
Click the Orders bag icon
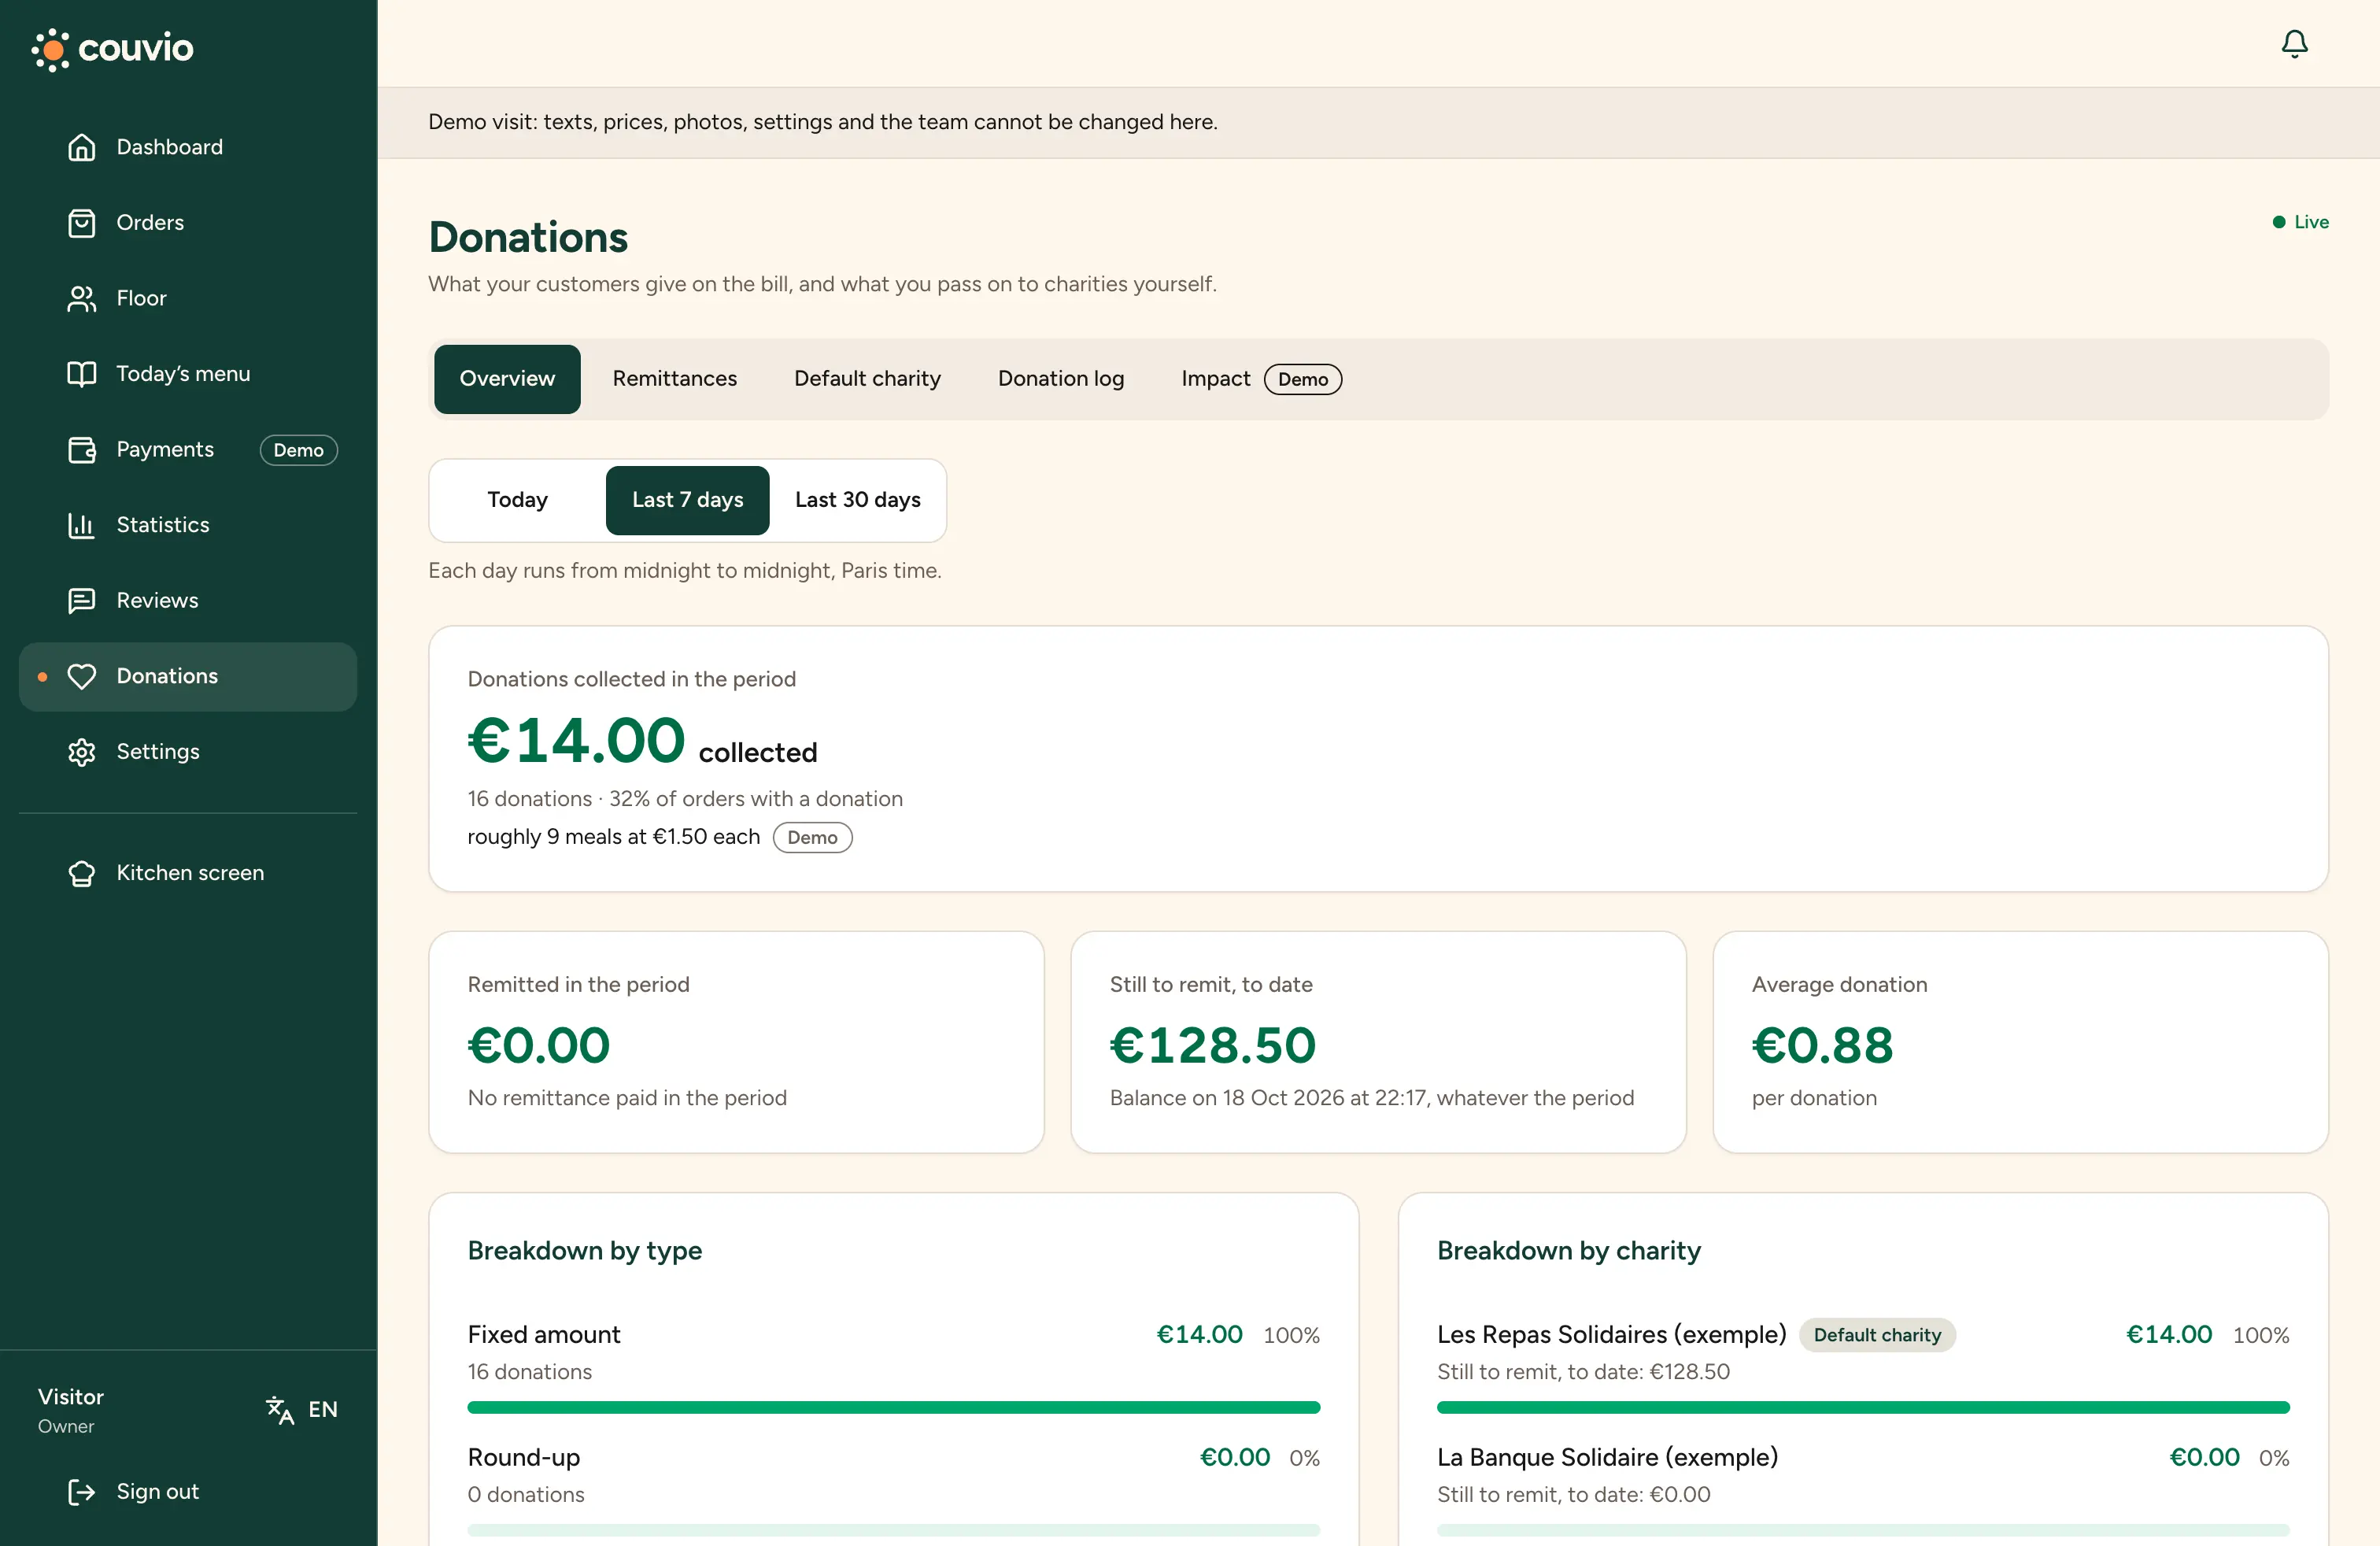click(x=82, y=223)
